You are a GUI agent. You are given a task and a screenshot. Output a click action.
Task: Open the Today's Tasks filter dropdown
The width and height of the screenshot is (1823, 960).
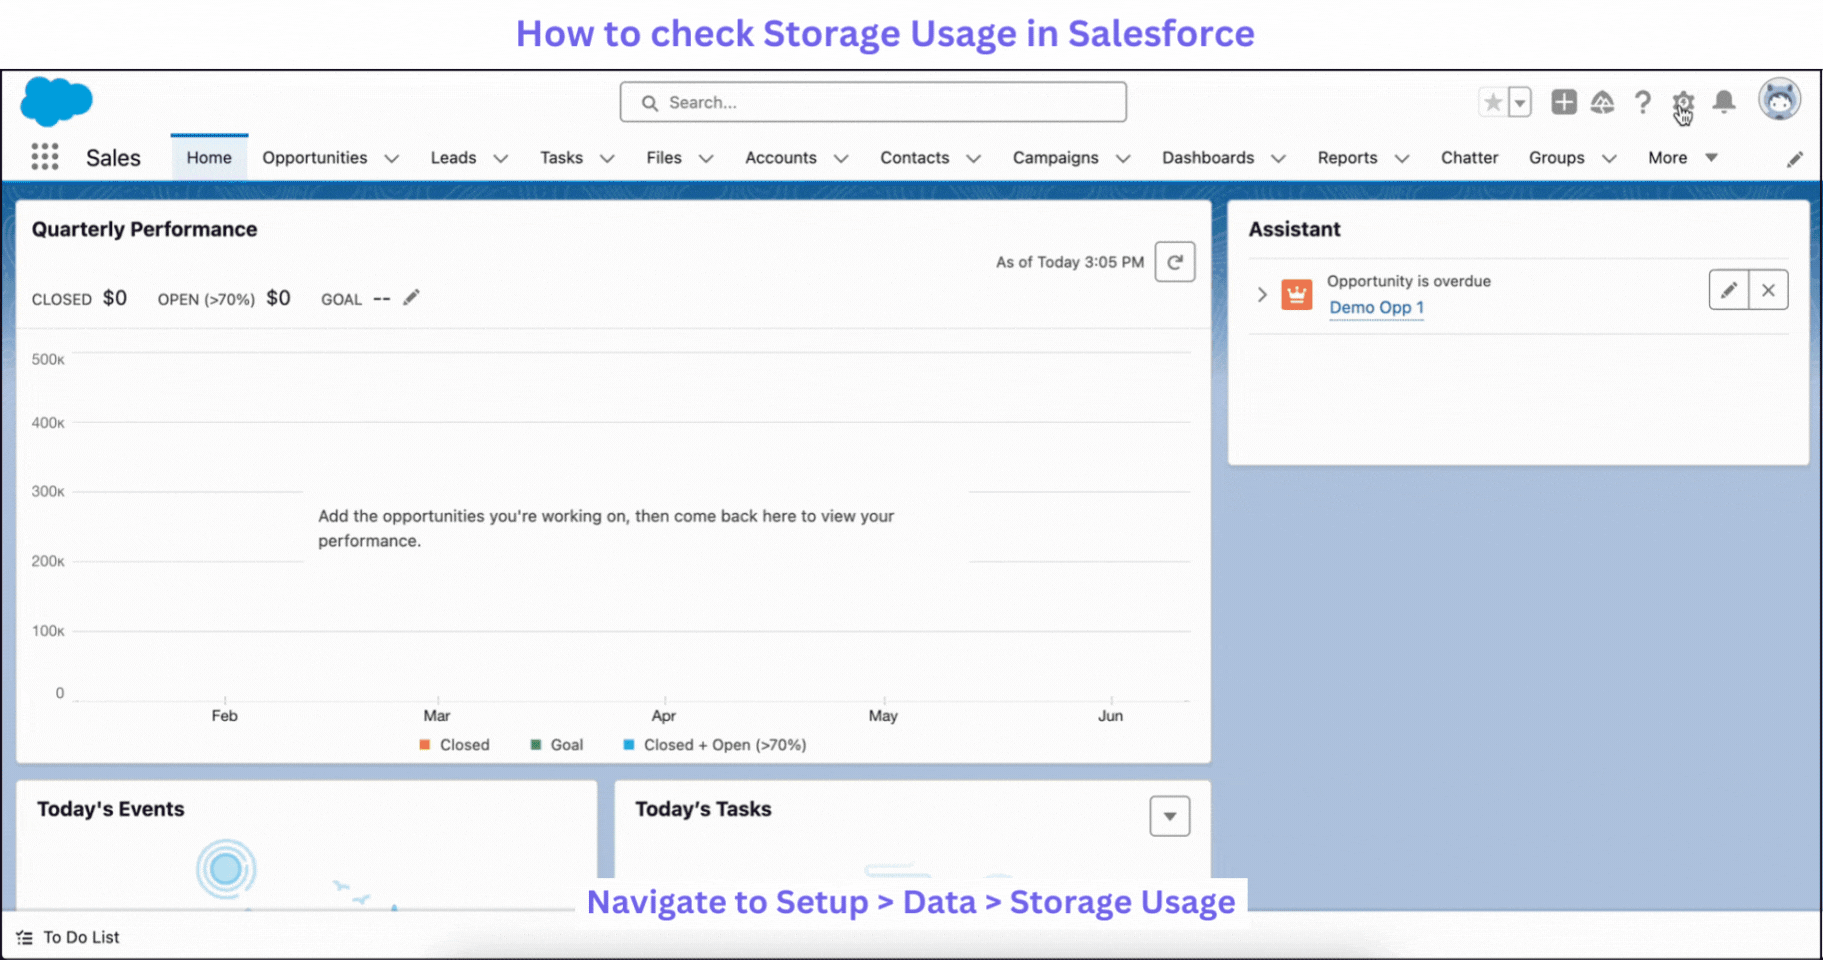(x=1170, y=816)
